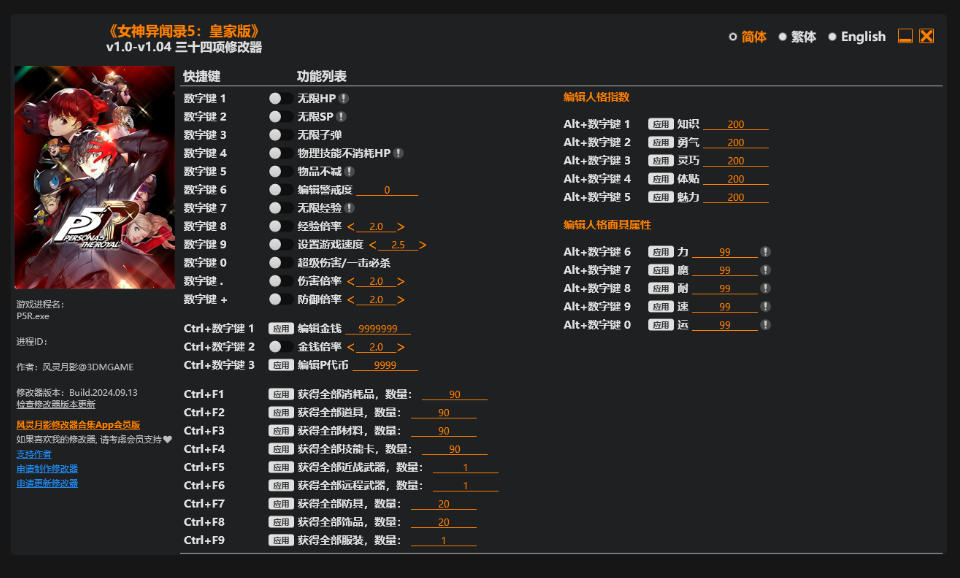Toggle 无限SP switch

[x=280, y=116]
